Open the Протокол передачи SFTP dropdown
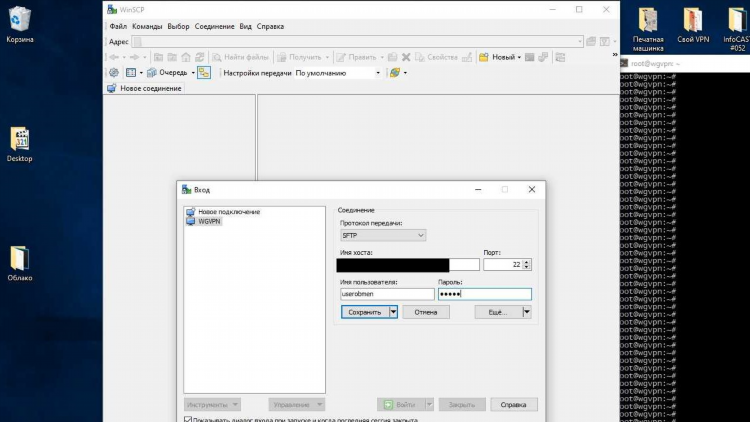The height and width of the screenshot is (422, 750). coord(383,235)
